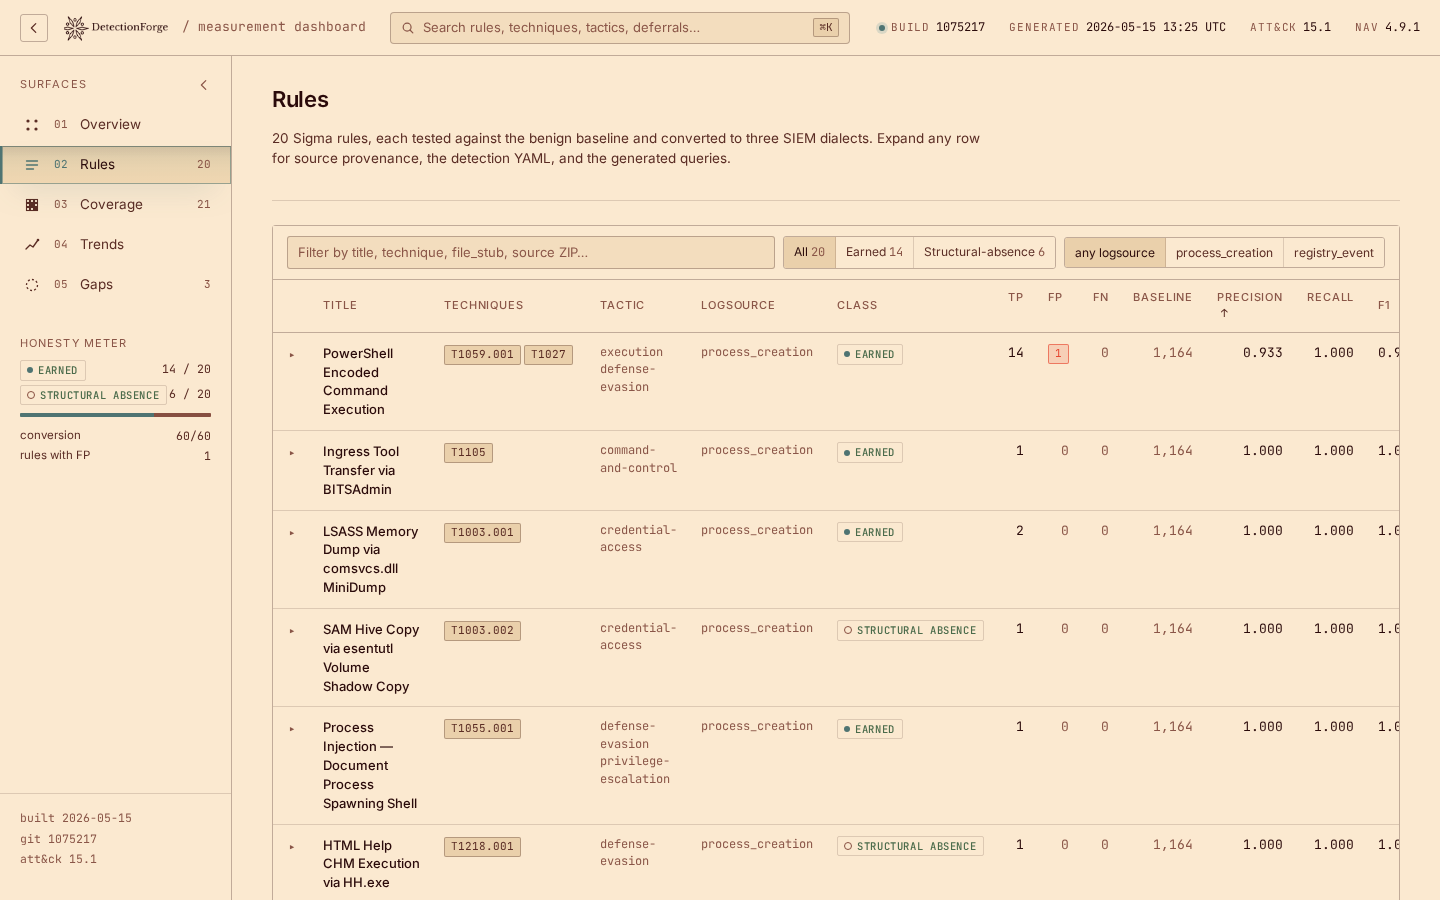Click the T1003.002 technique tag
This screenshot has height=900, width=1440.
coord(482,631)
